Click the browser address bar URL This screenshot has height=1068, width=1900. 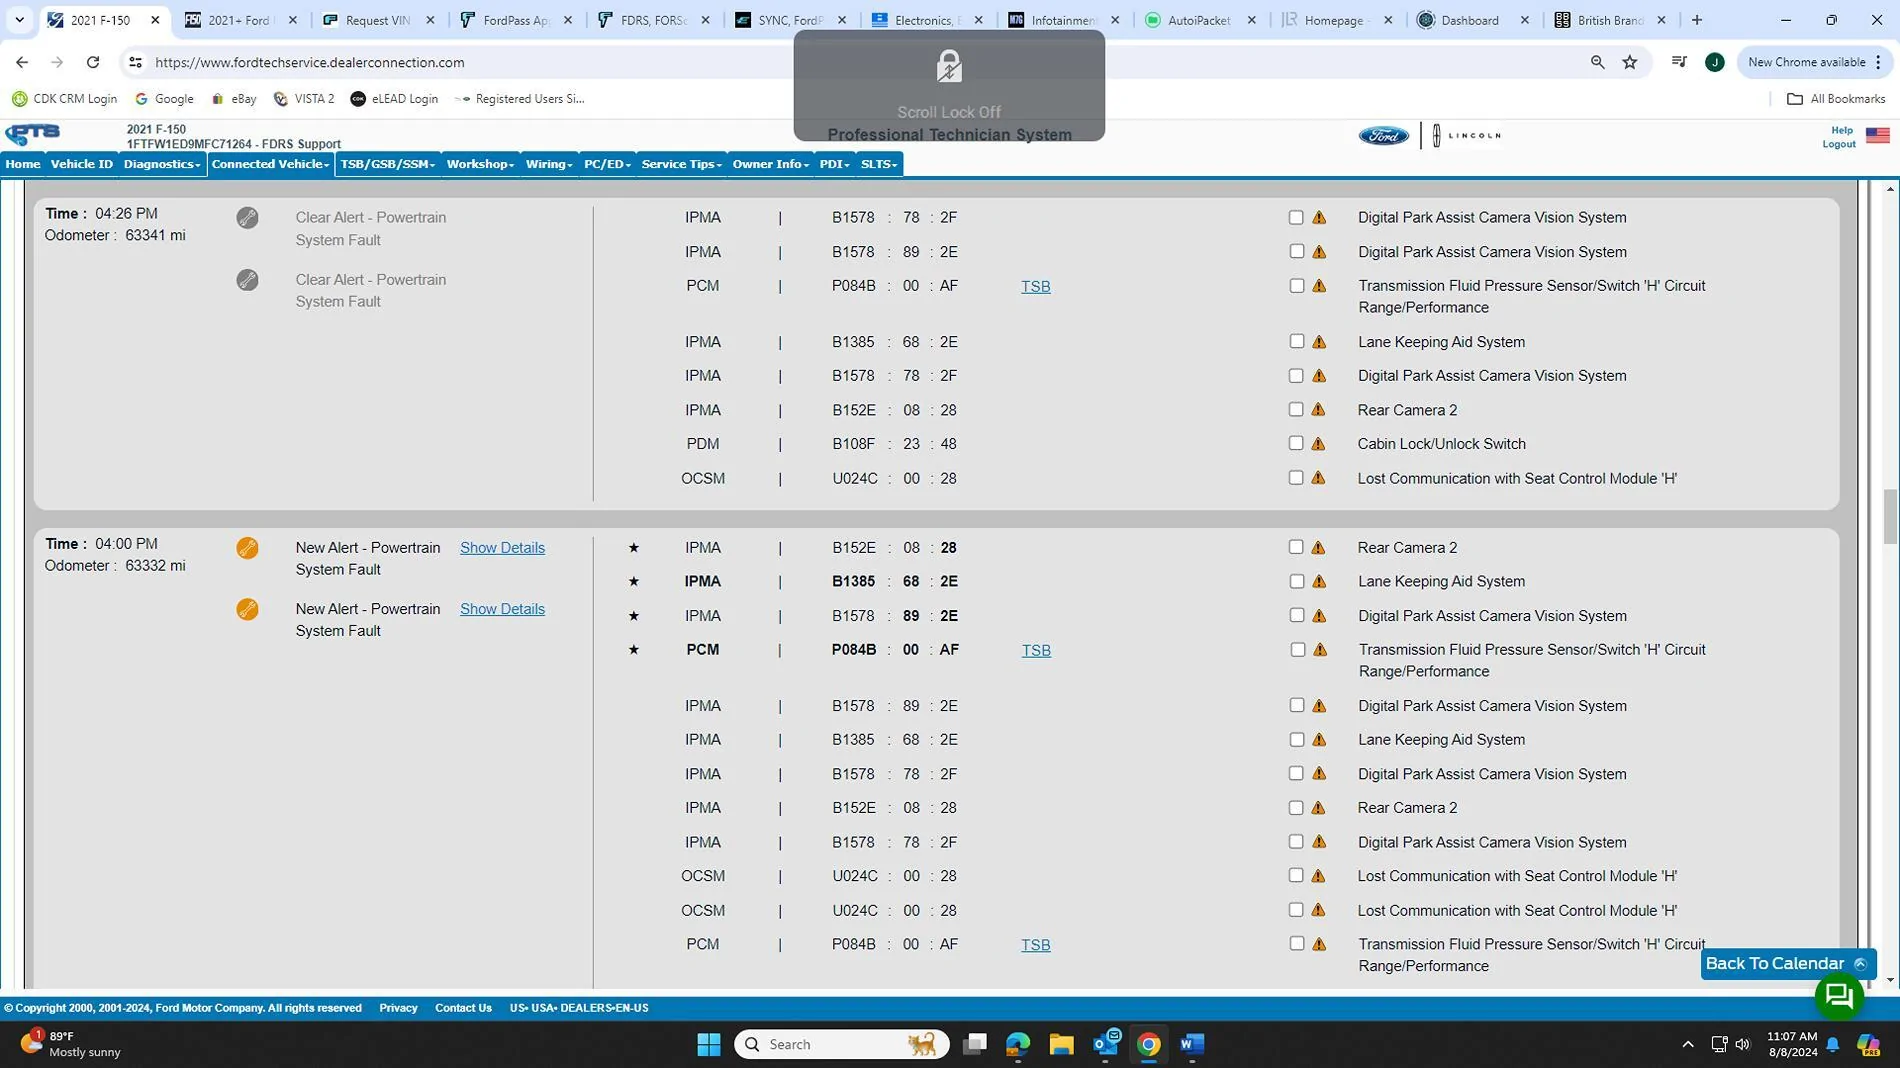(310, 62)
